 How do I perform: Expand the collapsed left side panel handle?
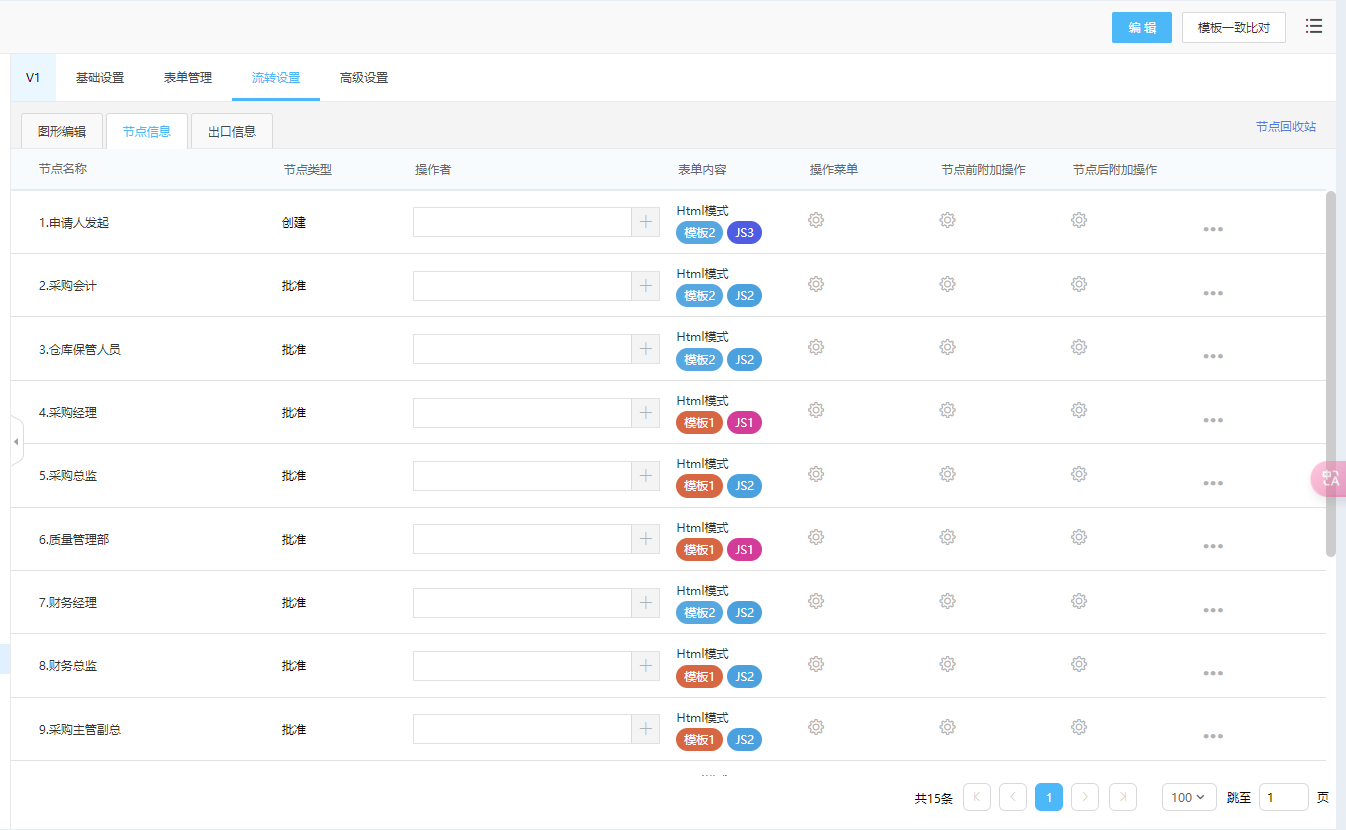pyautogui.click(x=16, y=441)
